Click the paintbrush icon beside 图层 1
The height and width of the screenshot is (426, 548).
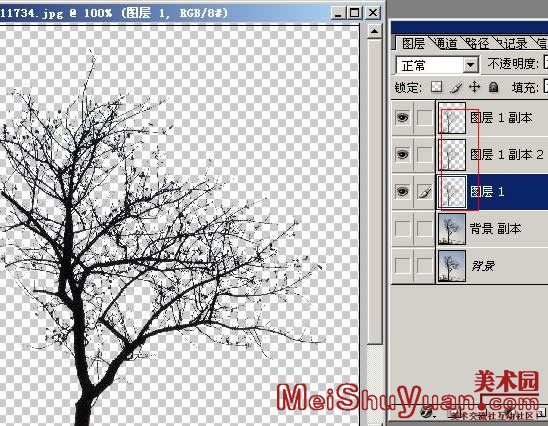(424, 192)
